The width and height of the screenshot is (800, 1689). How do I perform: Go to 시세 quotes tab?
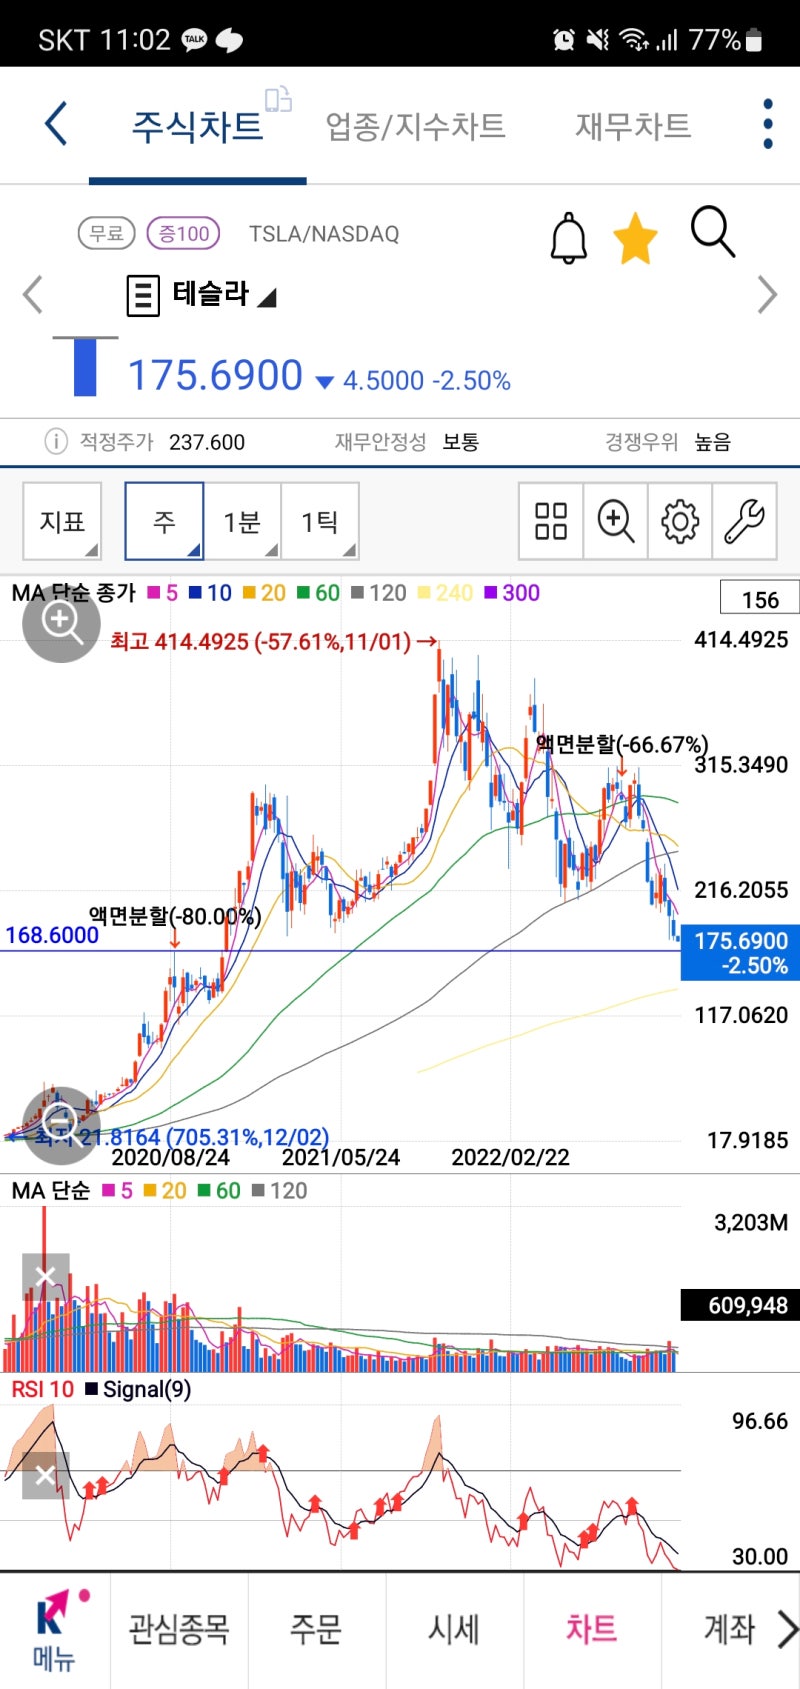(454, 1629)
